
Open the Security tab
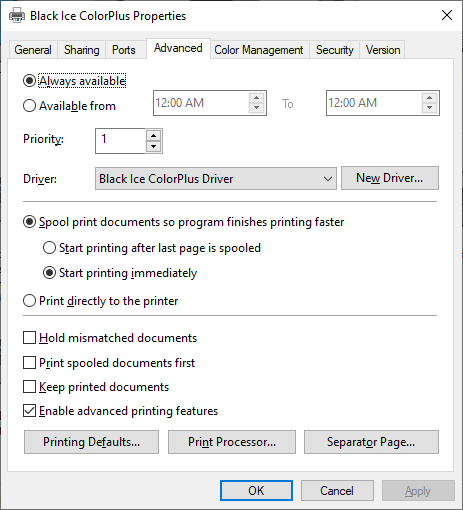(x=334, y=50)
